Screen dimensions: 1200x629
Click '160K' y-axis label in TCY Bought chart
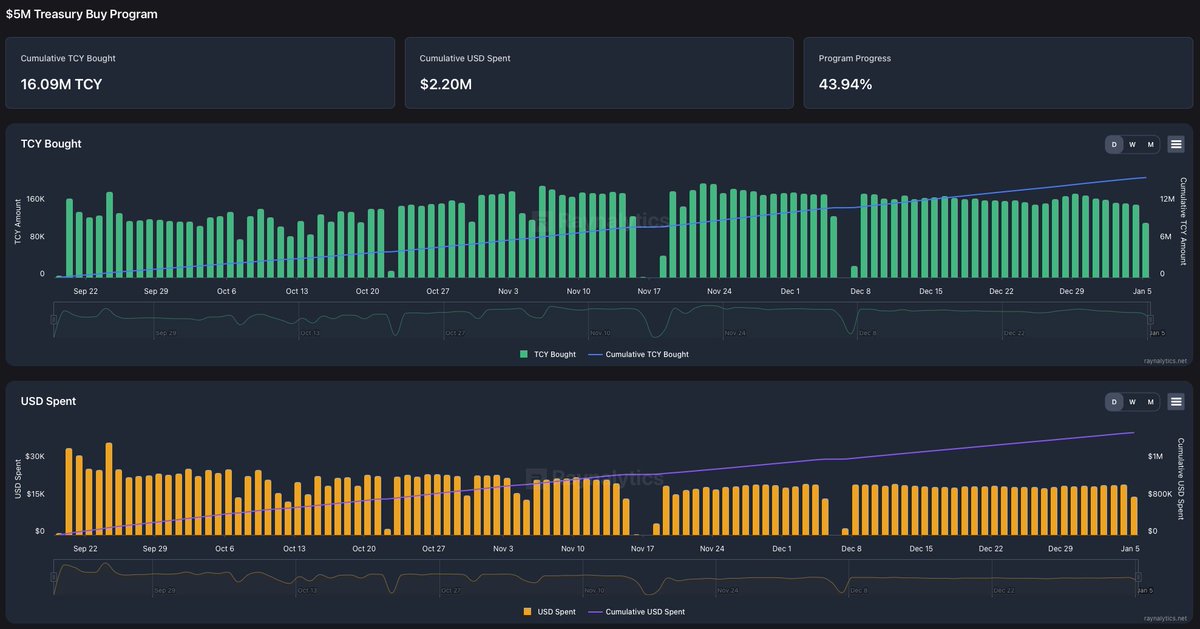[35, 199]
